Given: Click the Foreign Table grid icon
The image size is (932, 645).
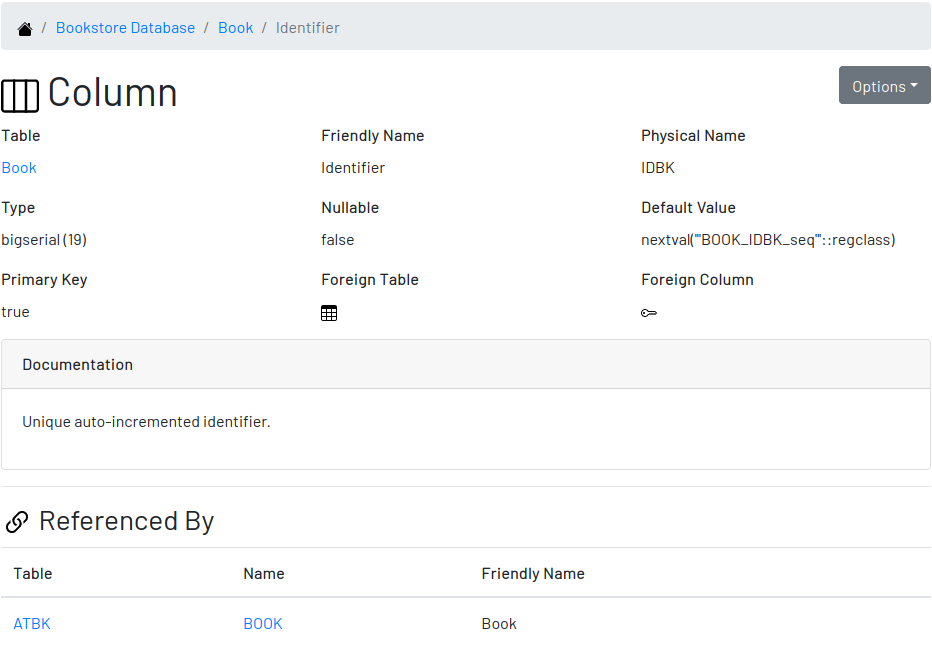Looking at the screenshot, I should [329, 313].
